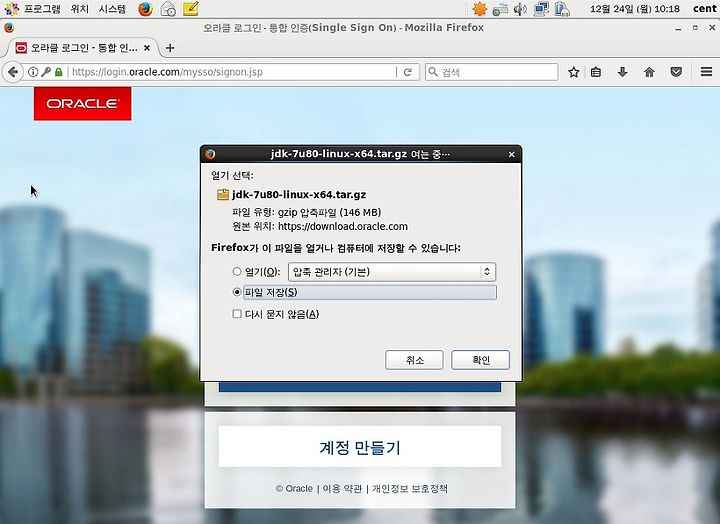Image resolution: width=720 pixels, height=524 pixels.
Task: Click the saved password key icon
Action: point(46,72)
